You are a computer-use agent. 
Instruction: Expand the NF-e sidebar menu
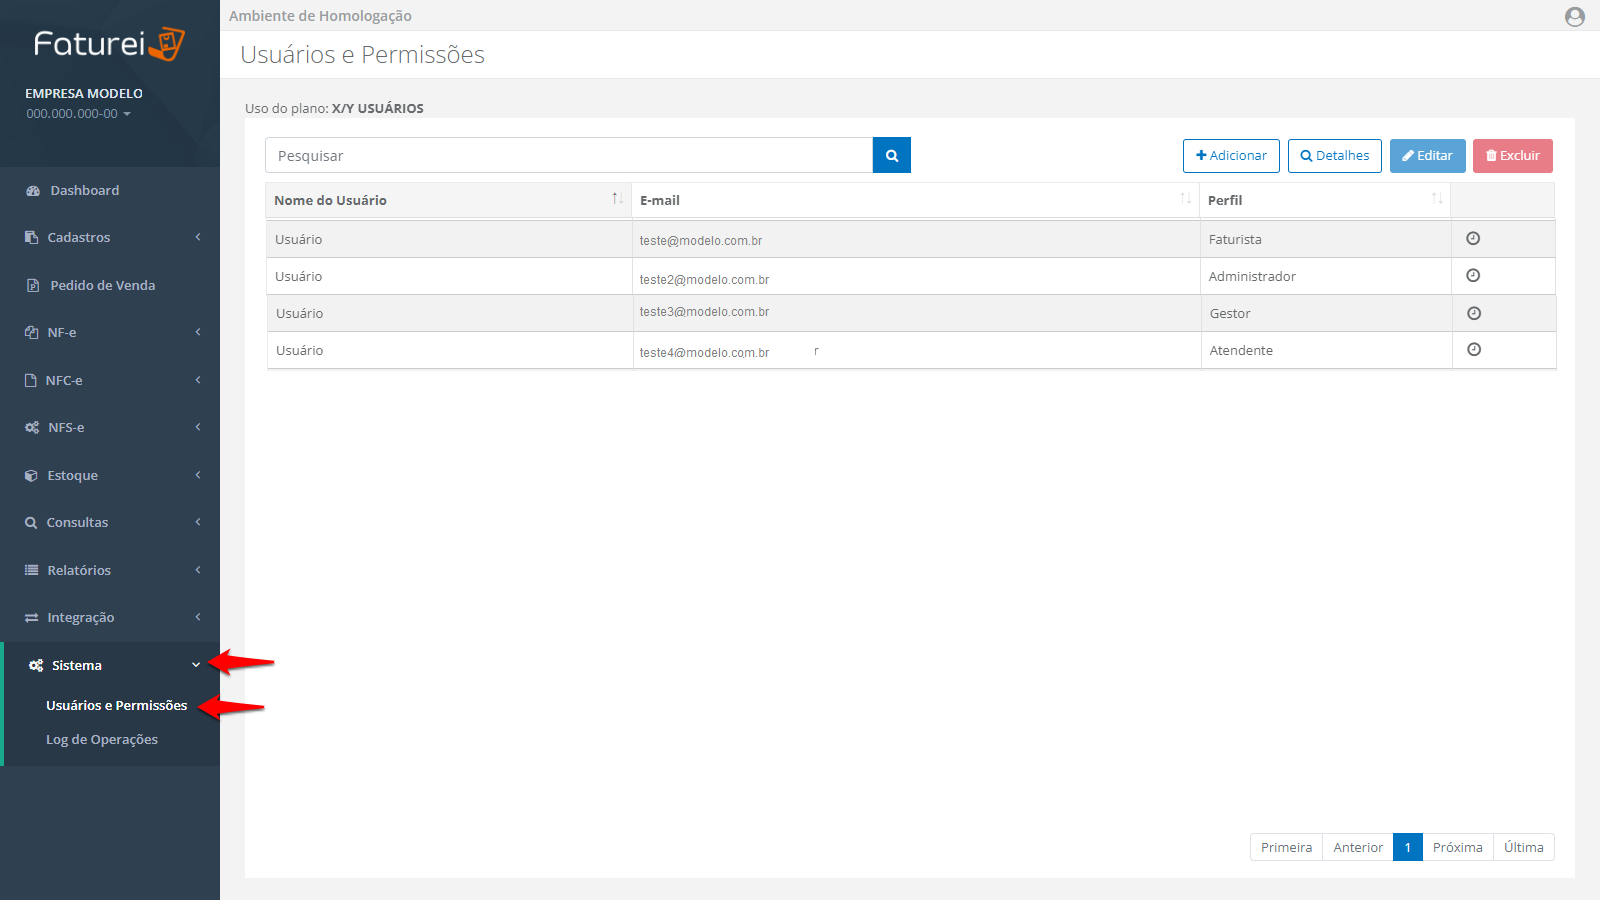110,333
